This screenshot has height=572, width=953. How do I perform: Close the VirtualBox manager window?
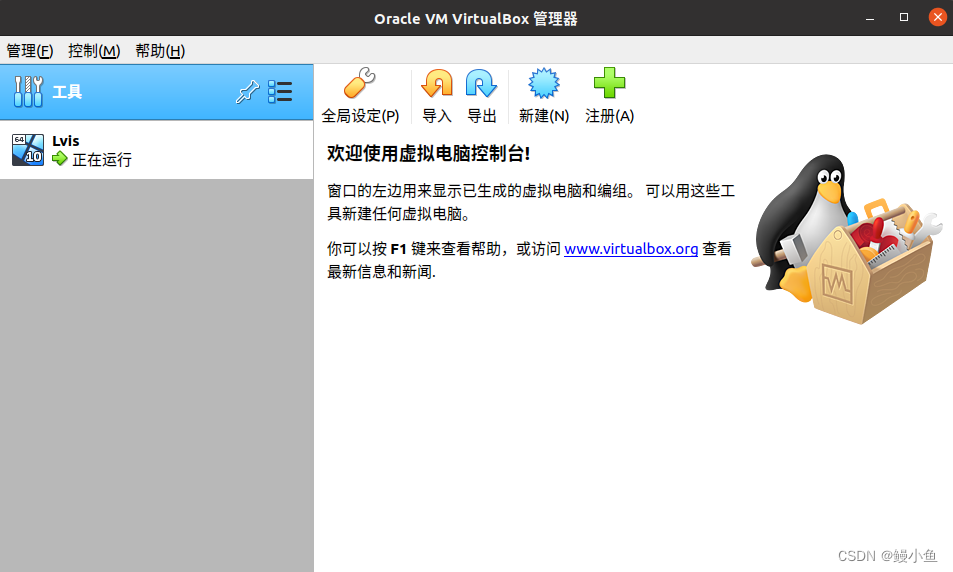click(938, 17)
